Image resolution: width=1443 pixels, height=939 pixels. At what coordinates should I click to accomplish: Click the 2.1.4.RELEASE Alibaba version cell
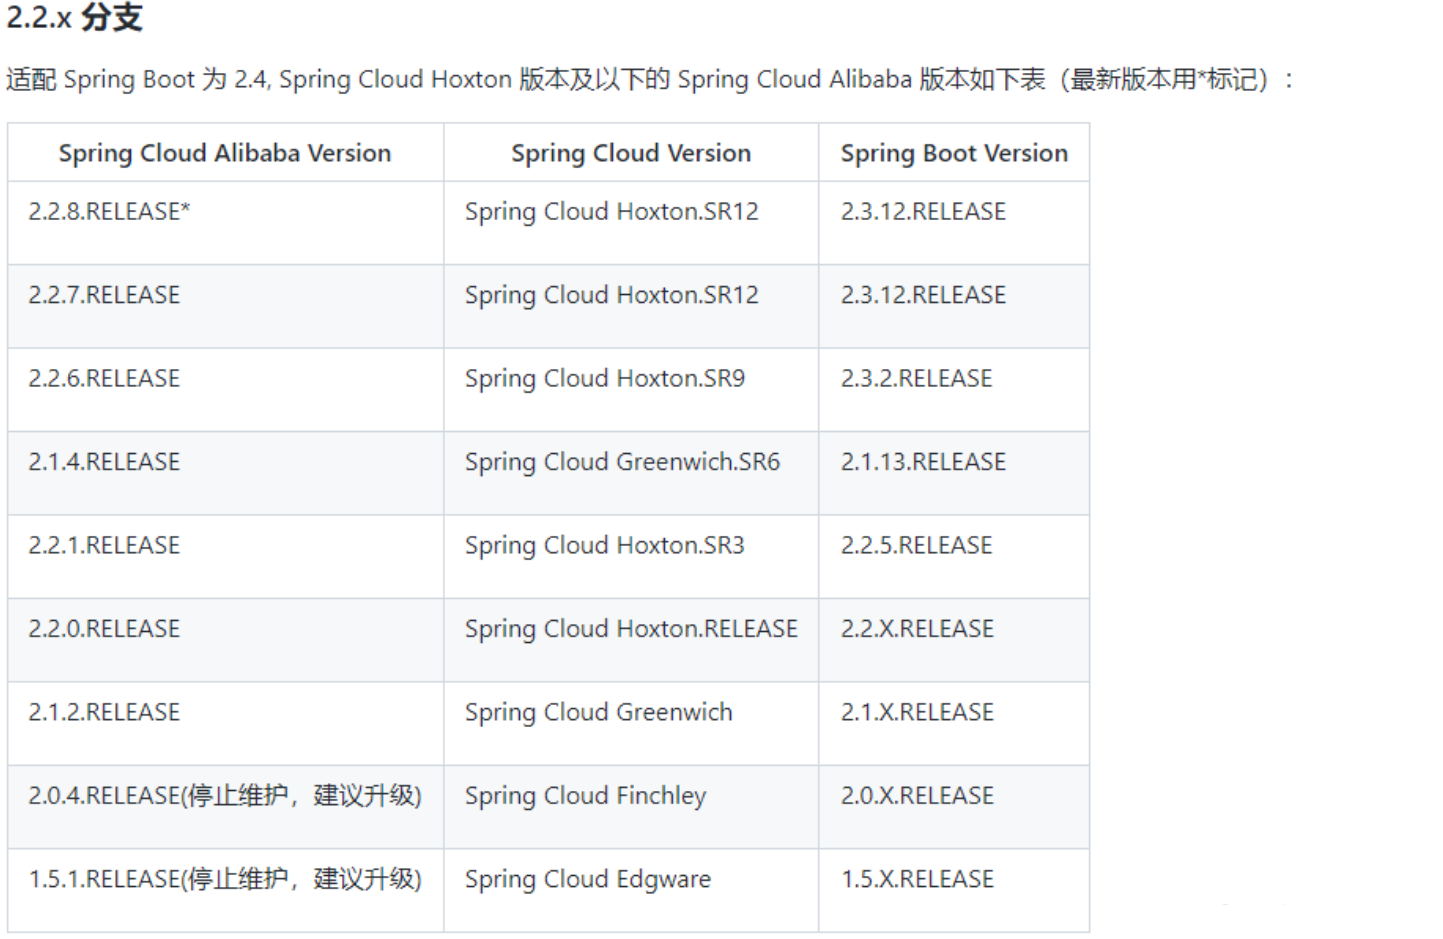104,462
